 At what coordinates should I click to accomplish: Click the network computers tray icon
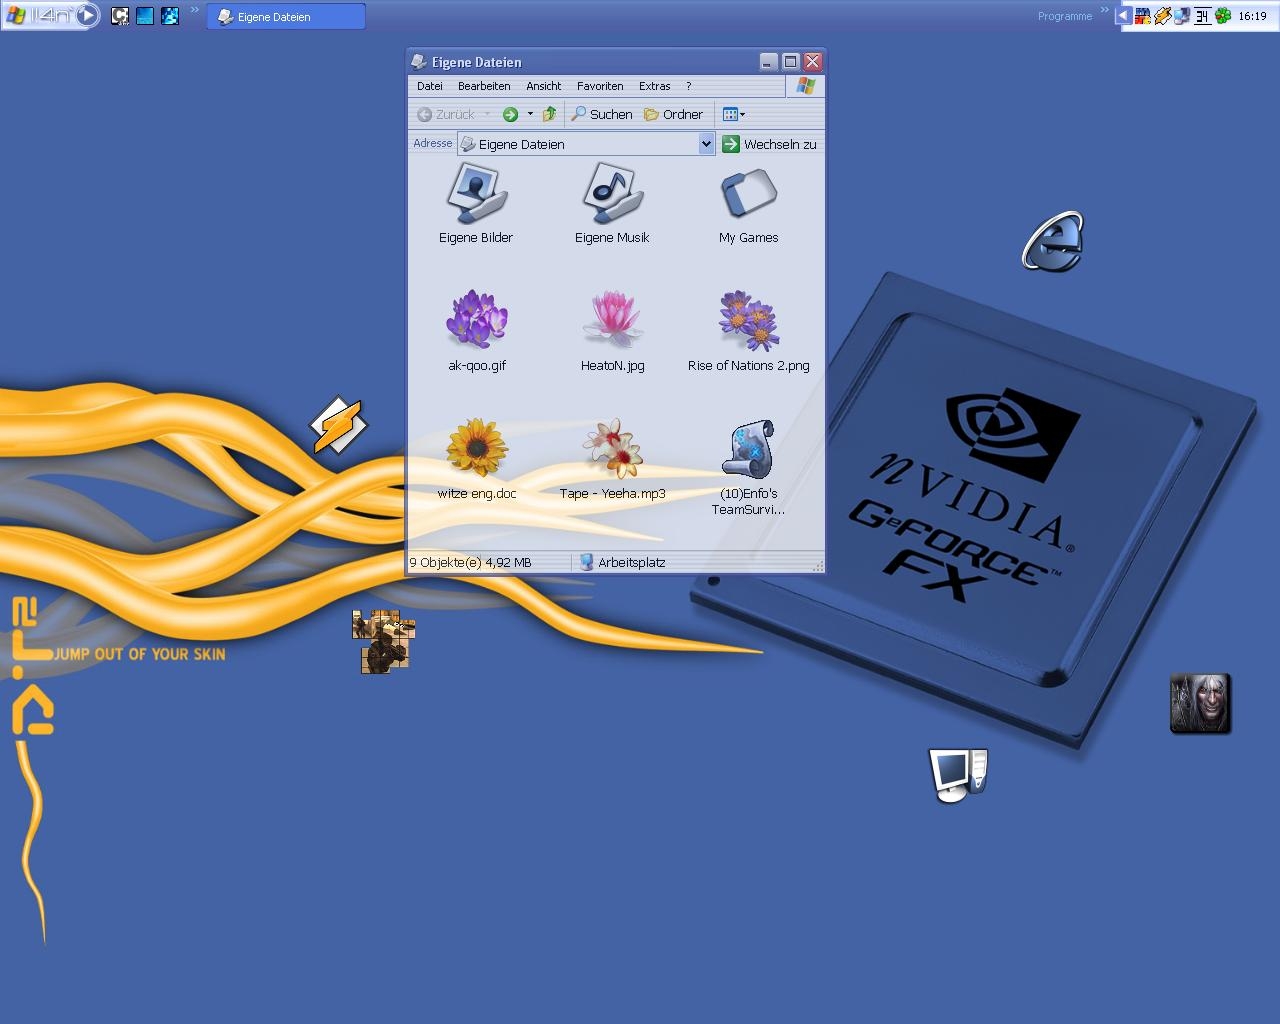pos(1182,16)
